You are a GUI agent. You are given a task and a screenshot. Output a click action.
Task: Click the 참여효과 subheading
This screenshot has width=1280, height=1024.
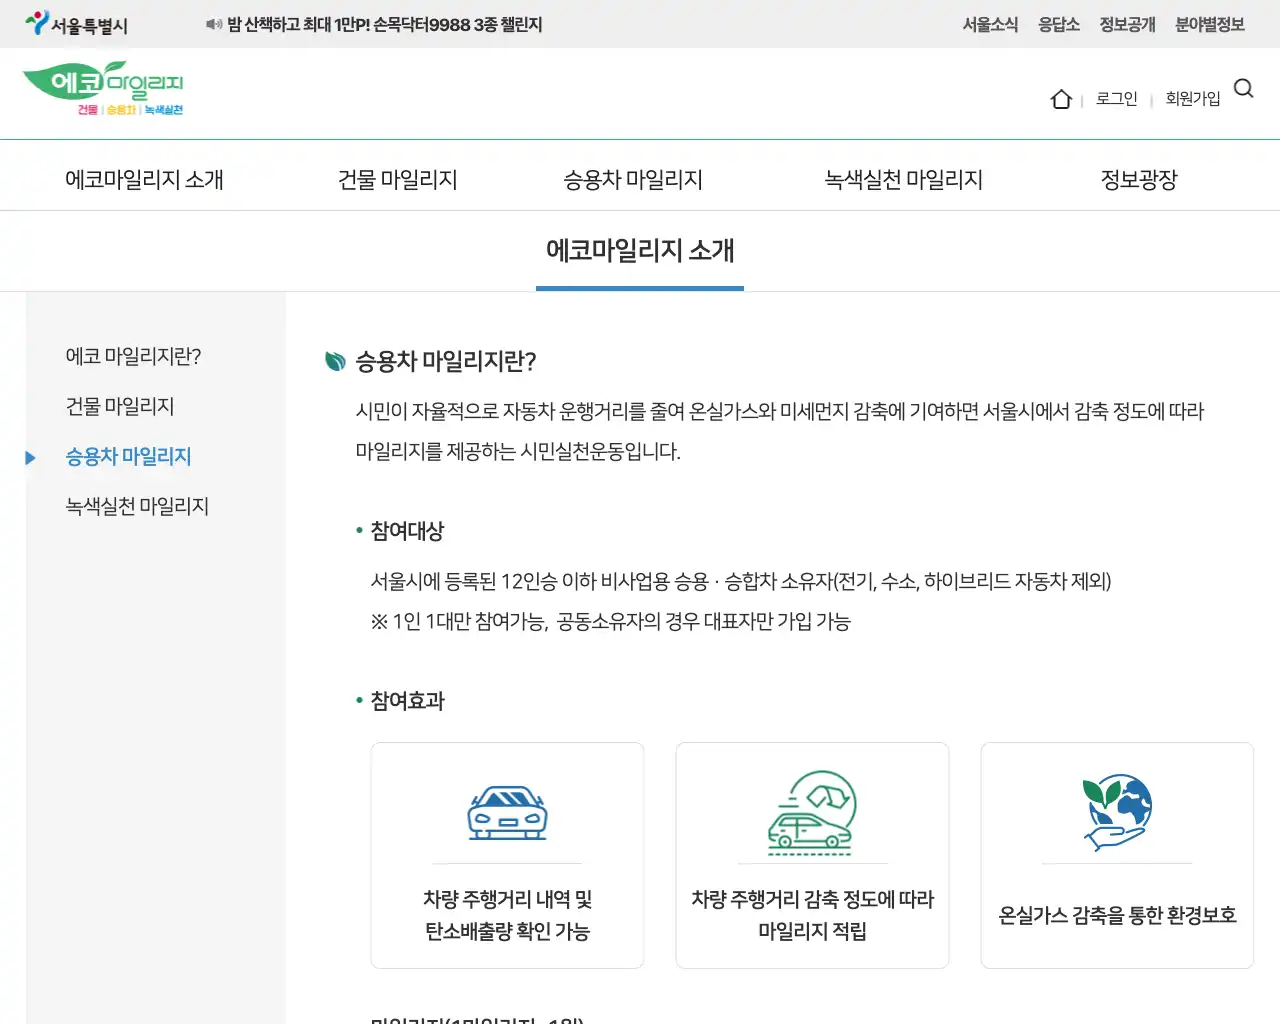tap(407, 701)
